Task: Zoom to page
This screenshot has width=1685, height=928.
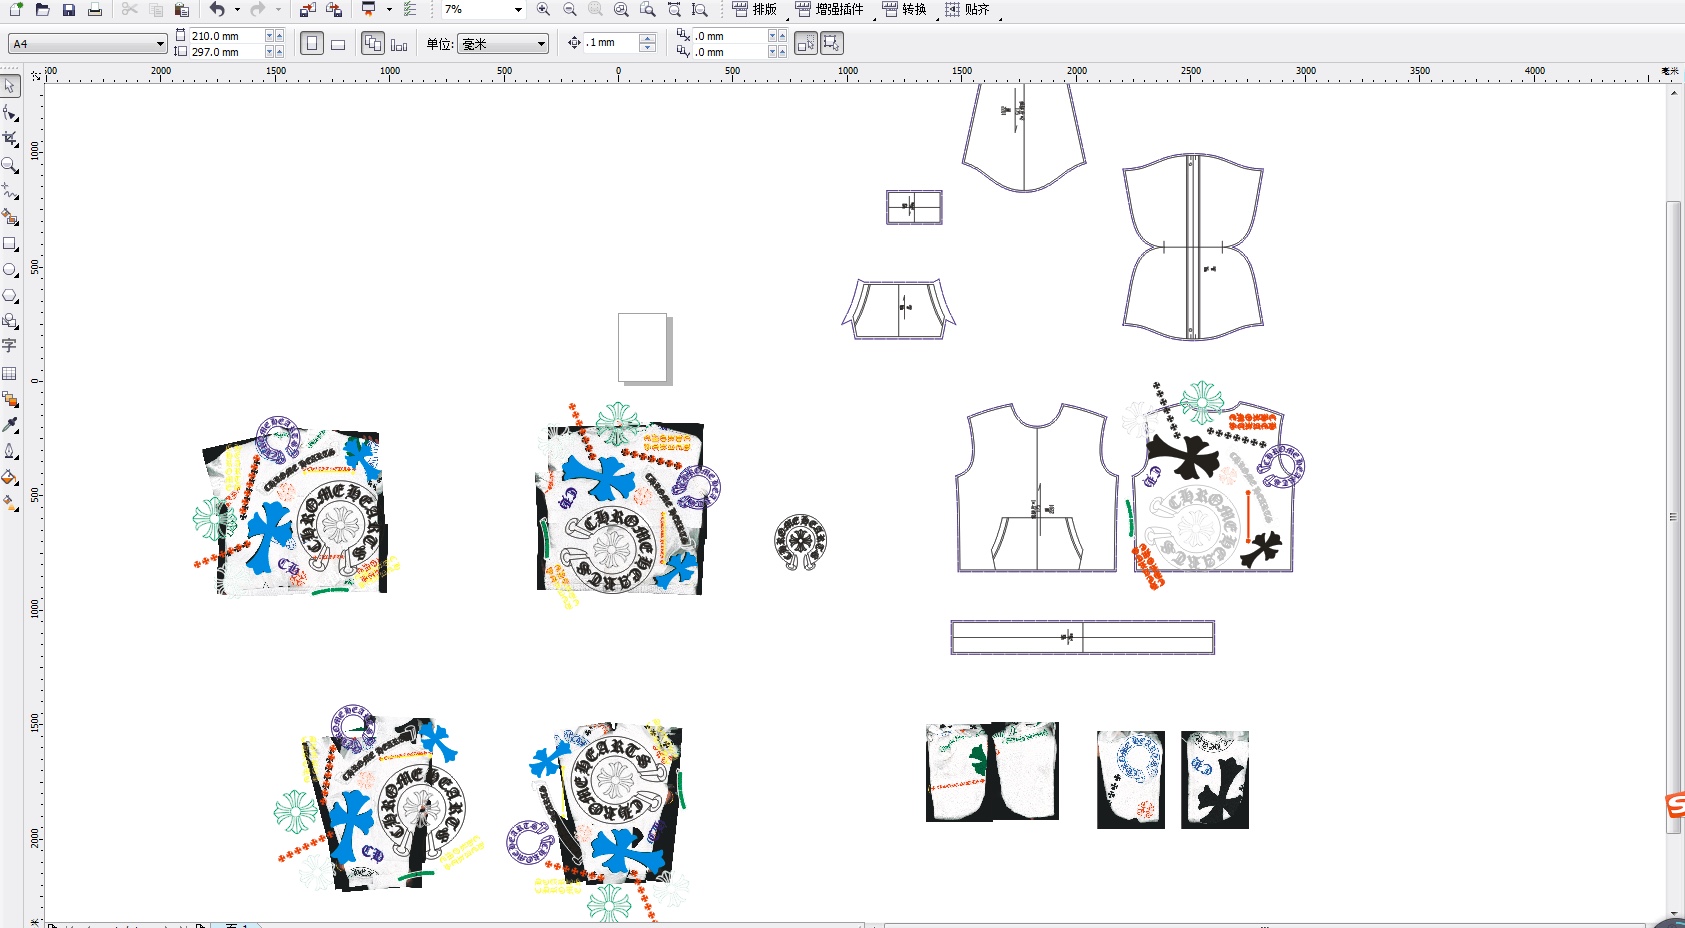Action: [648, 10]
